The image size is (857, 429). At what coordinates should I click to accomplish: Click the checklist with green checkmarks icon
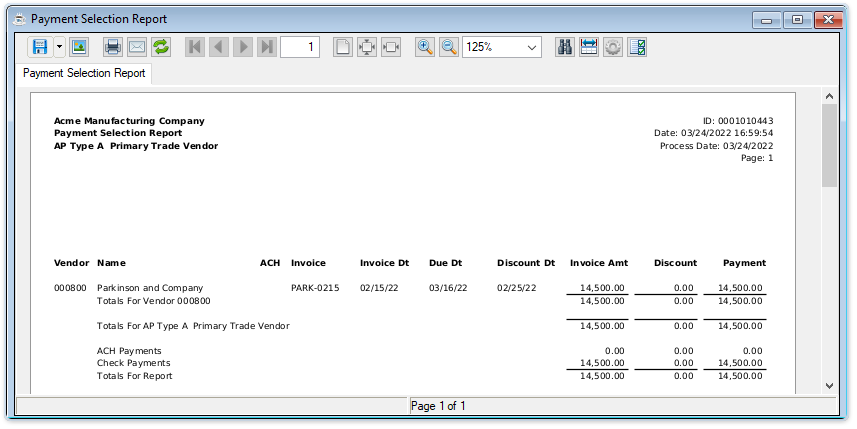(x=637, y=47)
